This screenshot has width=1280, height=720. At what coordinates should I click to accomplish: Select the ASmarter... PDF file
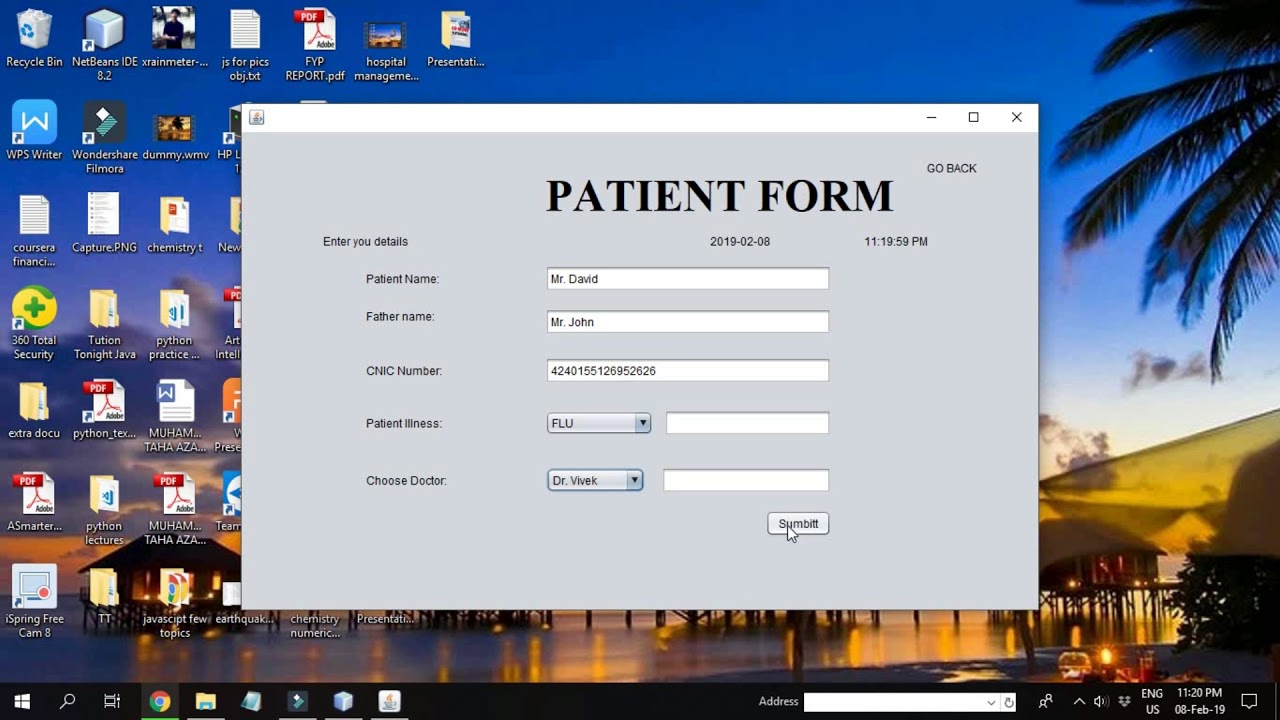point(34,503)
